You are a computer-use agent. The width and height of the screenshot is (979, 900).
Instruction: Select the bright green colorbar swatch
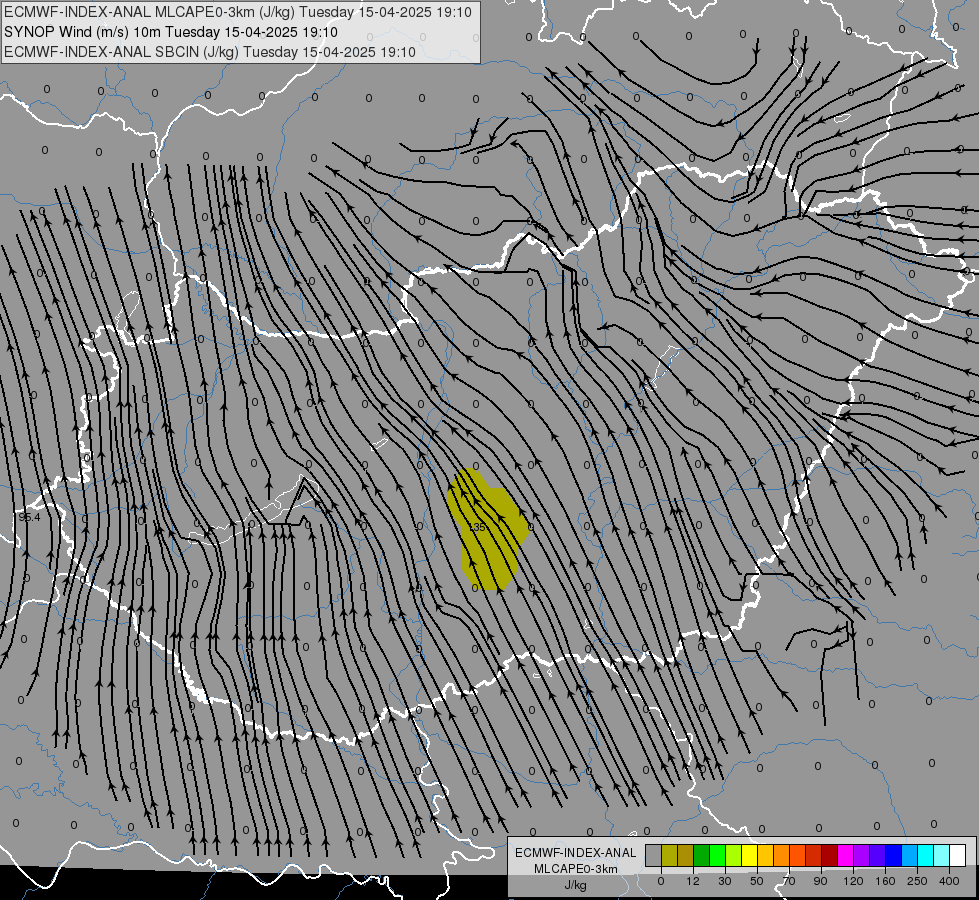(718, 855)
